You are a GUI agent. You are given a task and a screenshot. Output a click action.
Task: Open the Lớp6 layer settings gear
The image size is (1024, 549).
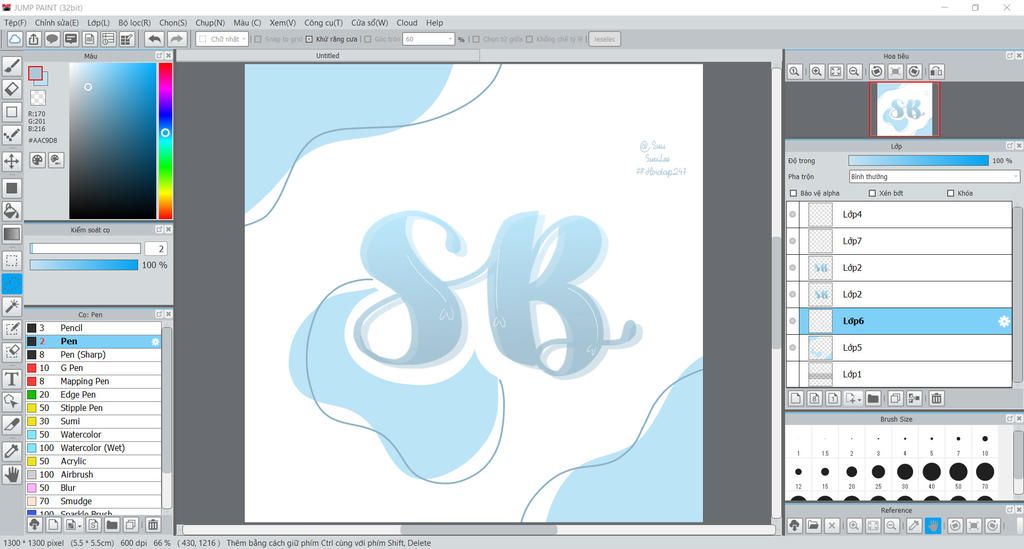pos(1003,321)
